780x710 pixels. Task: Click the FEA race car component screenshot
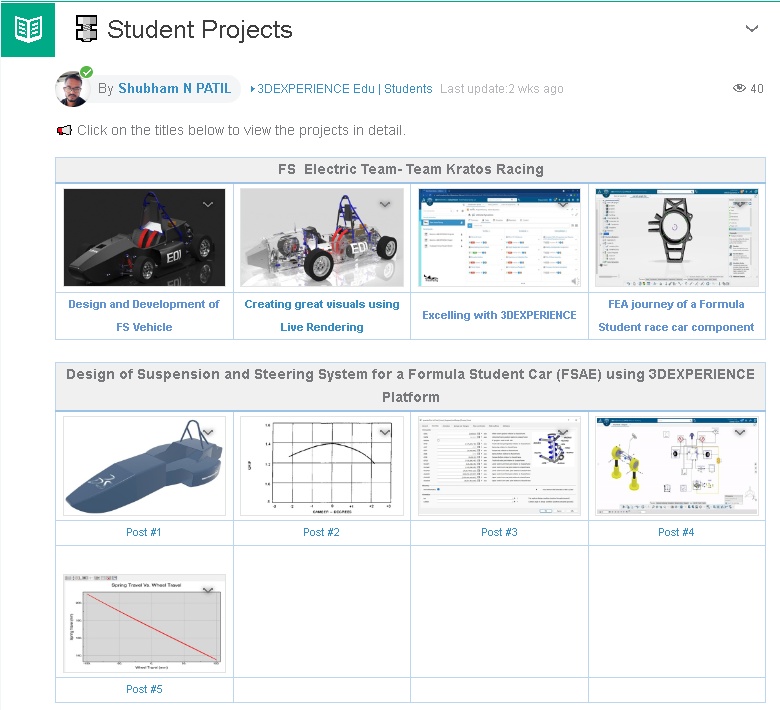[676, 238]
